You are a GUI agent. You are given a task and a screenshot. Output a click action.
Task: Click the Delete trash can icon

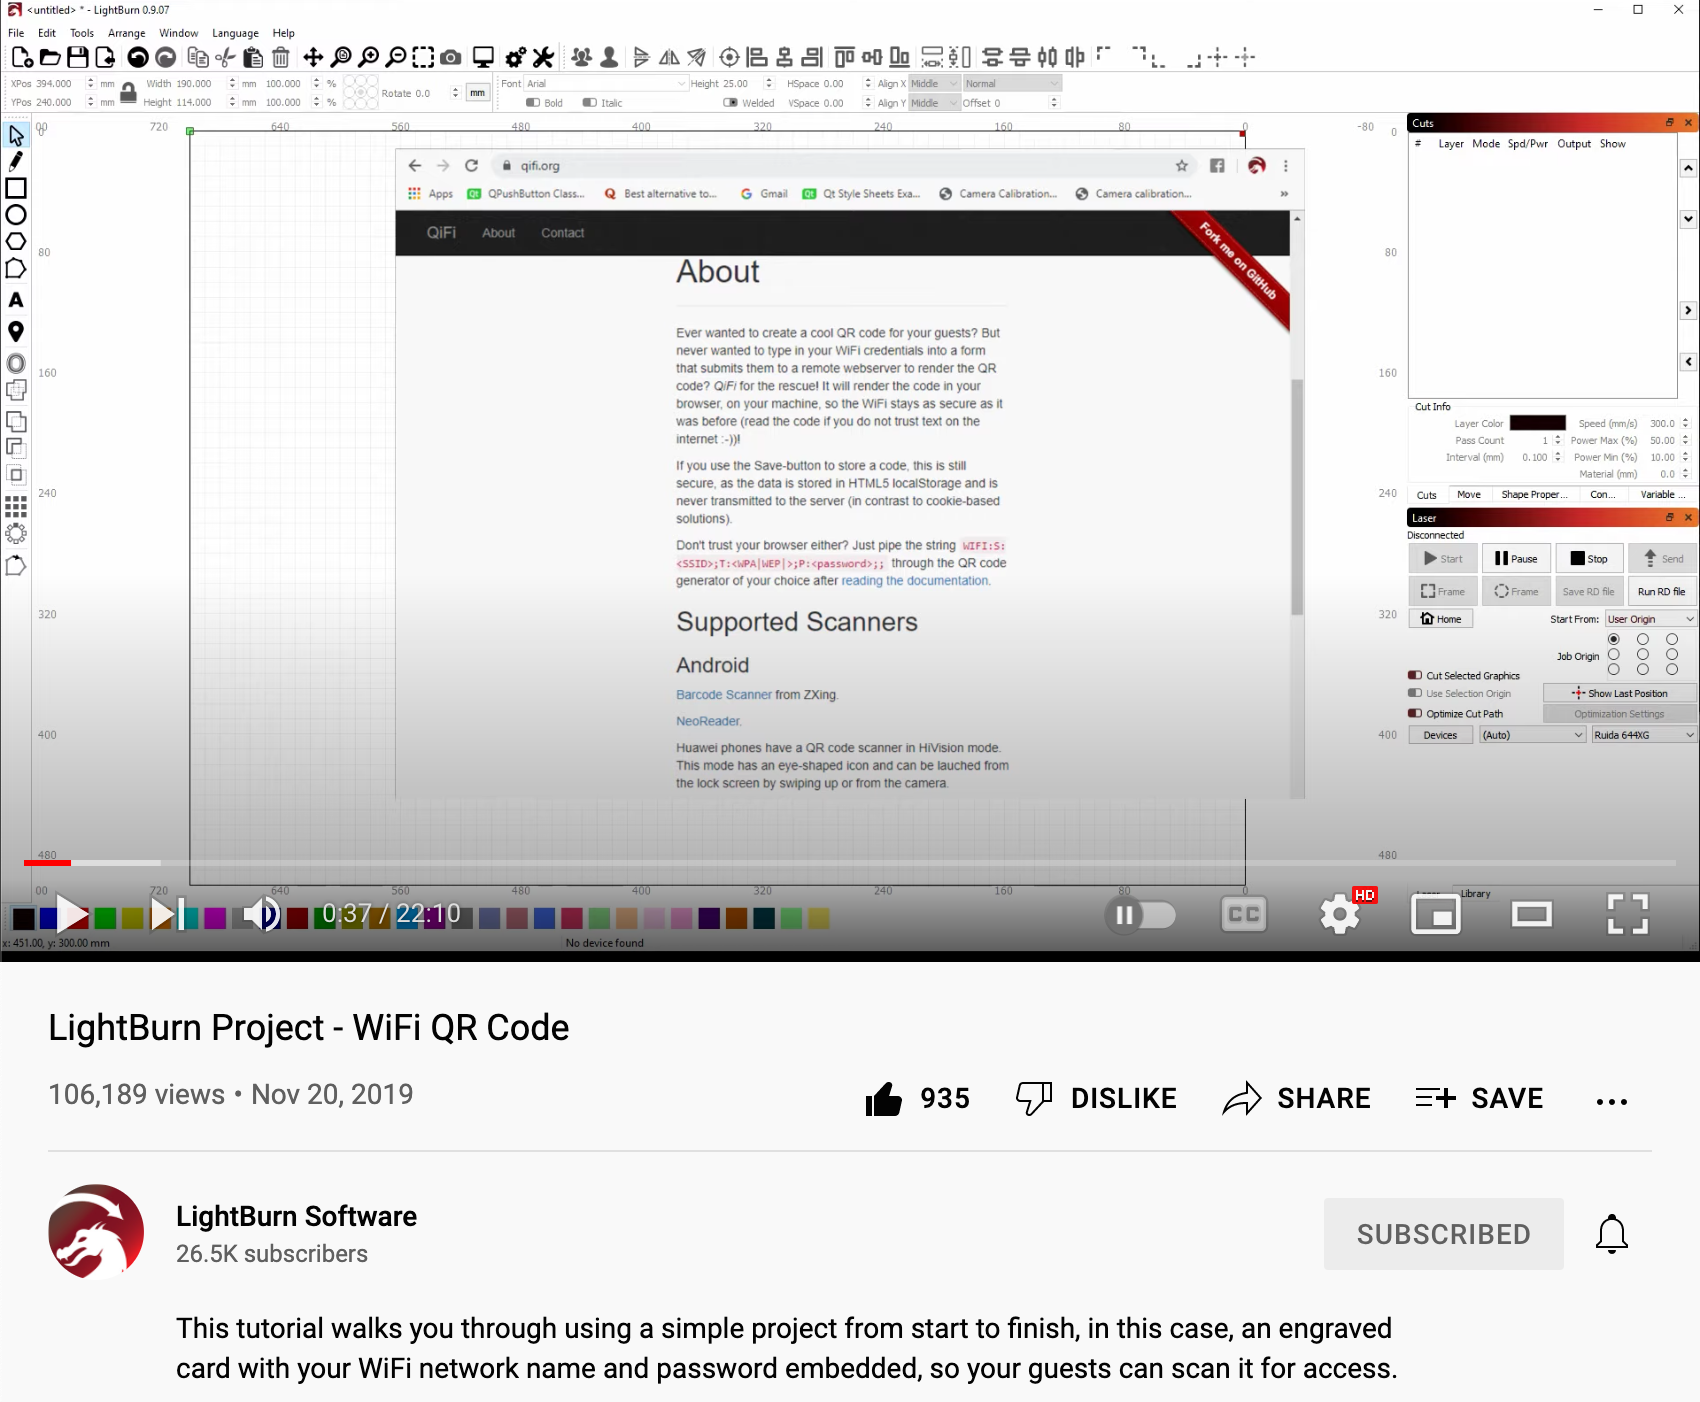click(x=281, y=57)
